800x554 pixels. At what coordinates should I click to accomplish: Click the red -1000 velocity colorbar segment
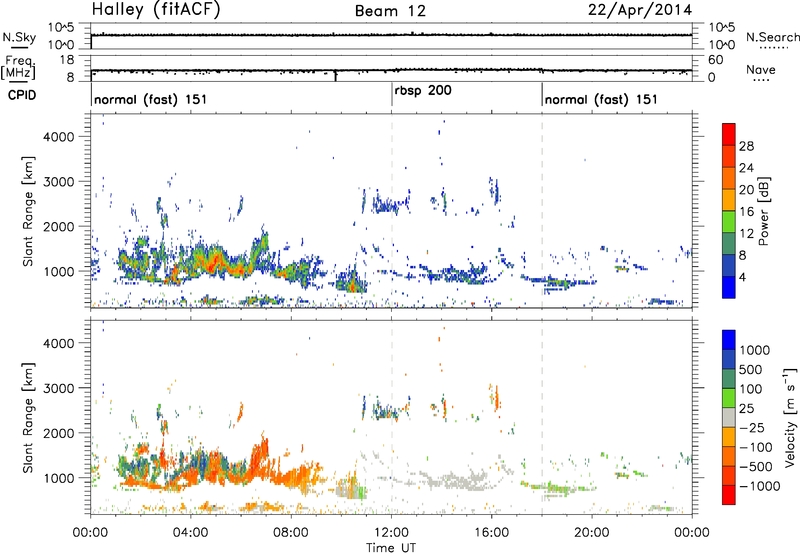729,495
